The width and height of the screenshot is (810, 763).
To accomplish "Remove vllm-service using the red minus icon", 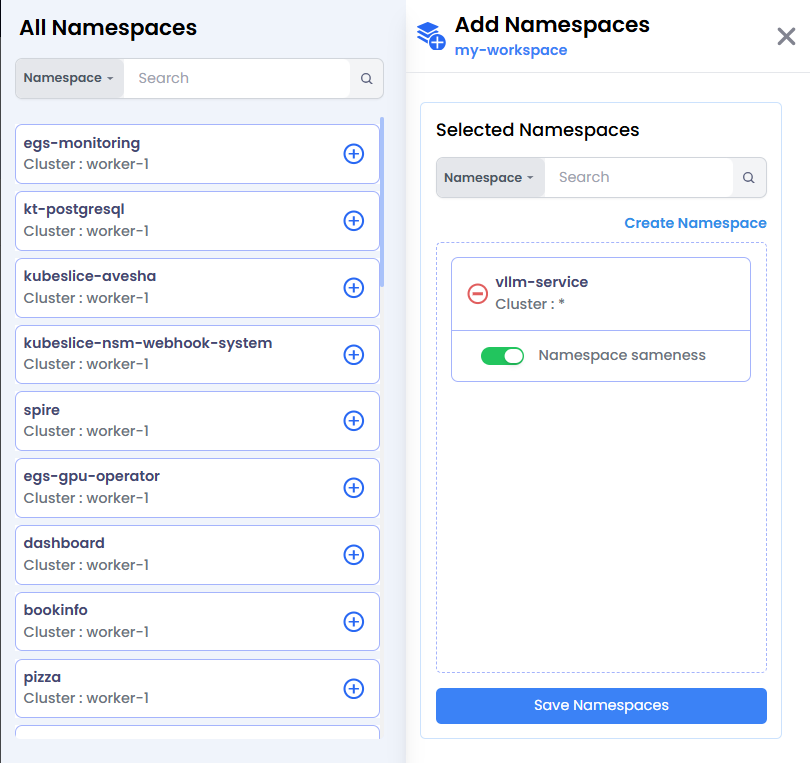I will pyautogui.click(x=478, y=293).
